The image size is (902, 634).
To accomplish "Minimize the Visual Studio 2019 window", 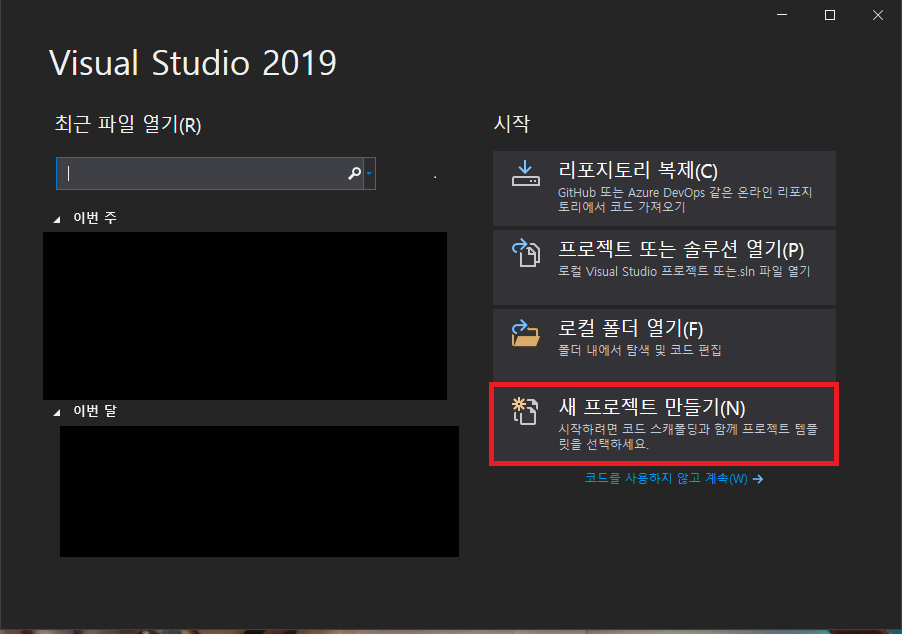I will click(x=782, y=15).
